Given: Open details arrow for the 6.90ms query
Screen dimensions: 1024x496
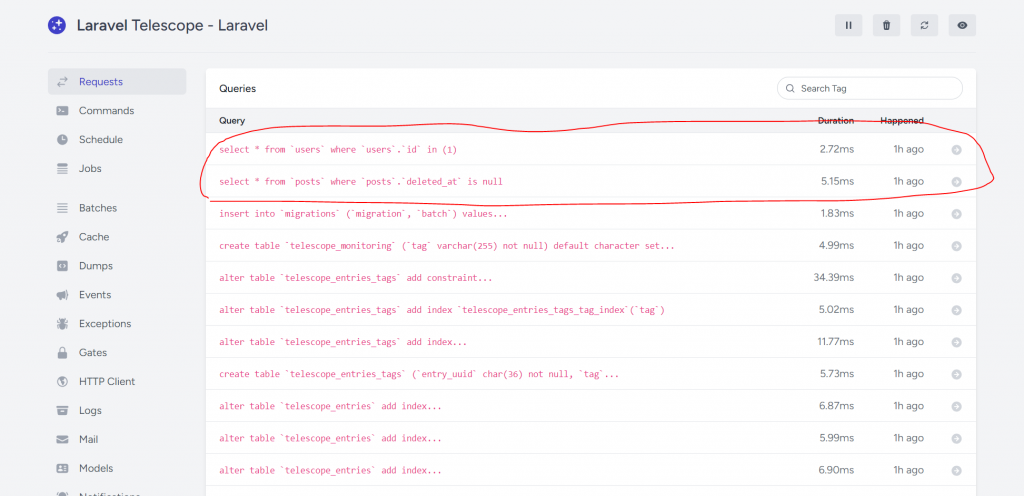Looking at the screenshot, I should coord(956,471).
